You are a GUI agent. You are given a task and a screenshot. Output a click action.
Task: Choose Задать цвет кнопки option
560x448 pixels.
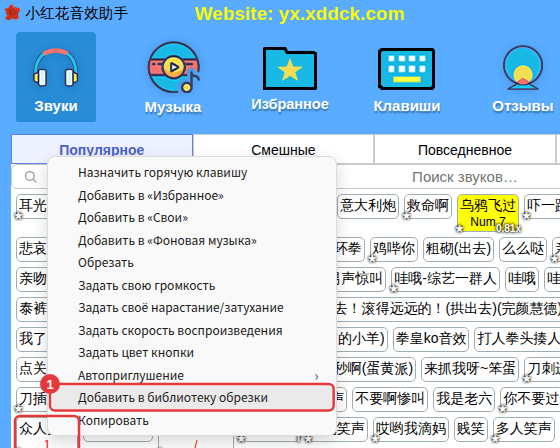(x=136, y=353)
